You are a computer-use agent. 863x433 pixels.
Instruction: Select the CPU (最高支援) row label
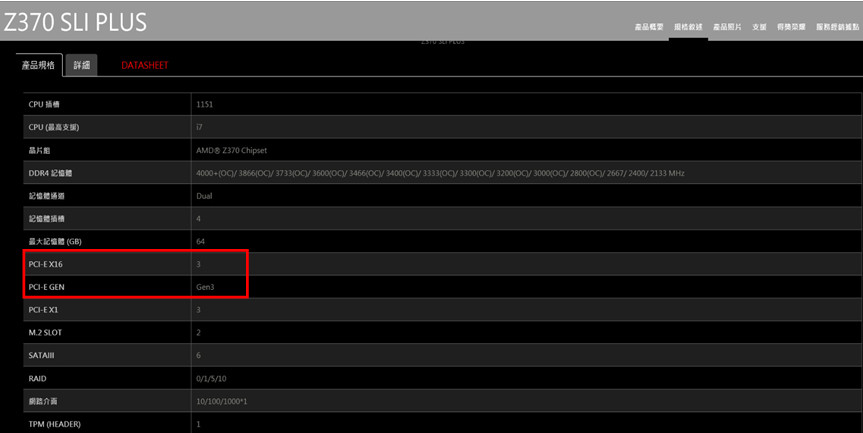[54, 127]
